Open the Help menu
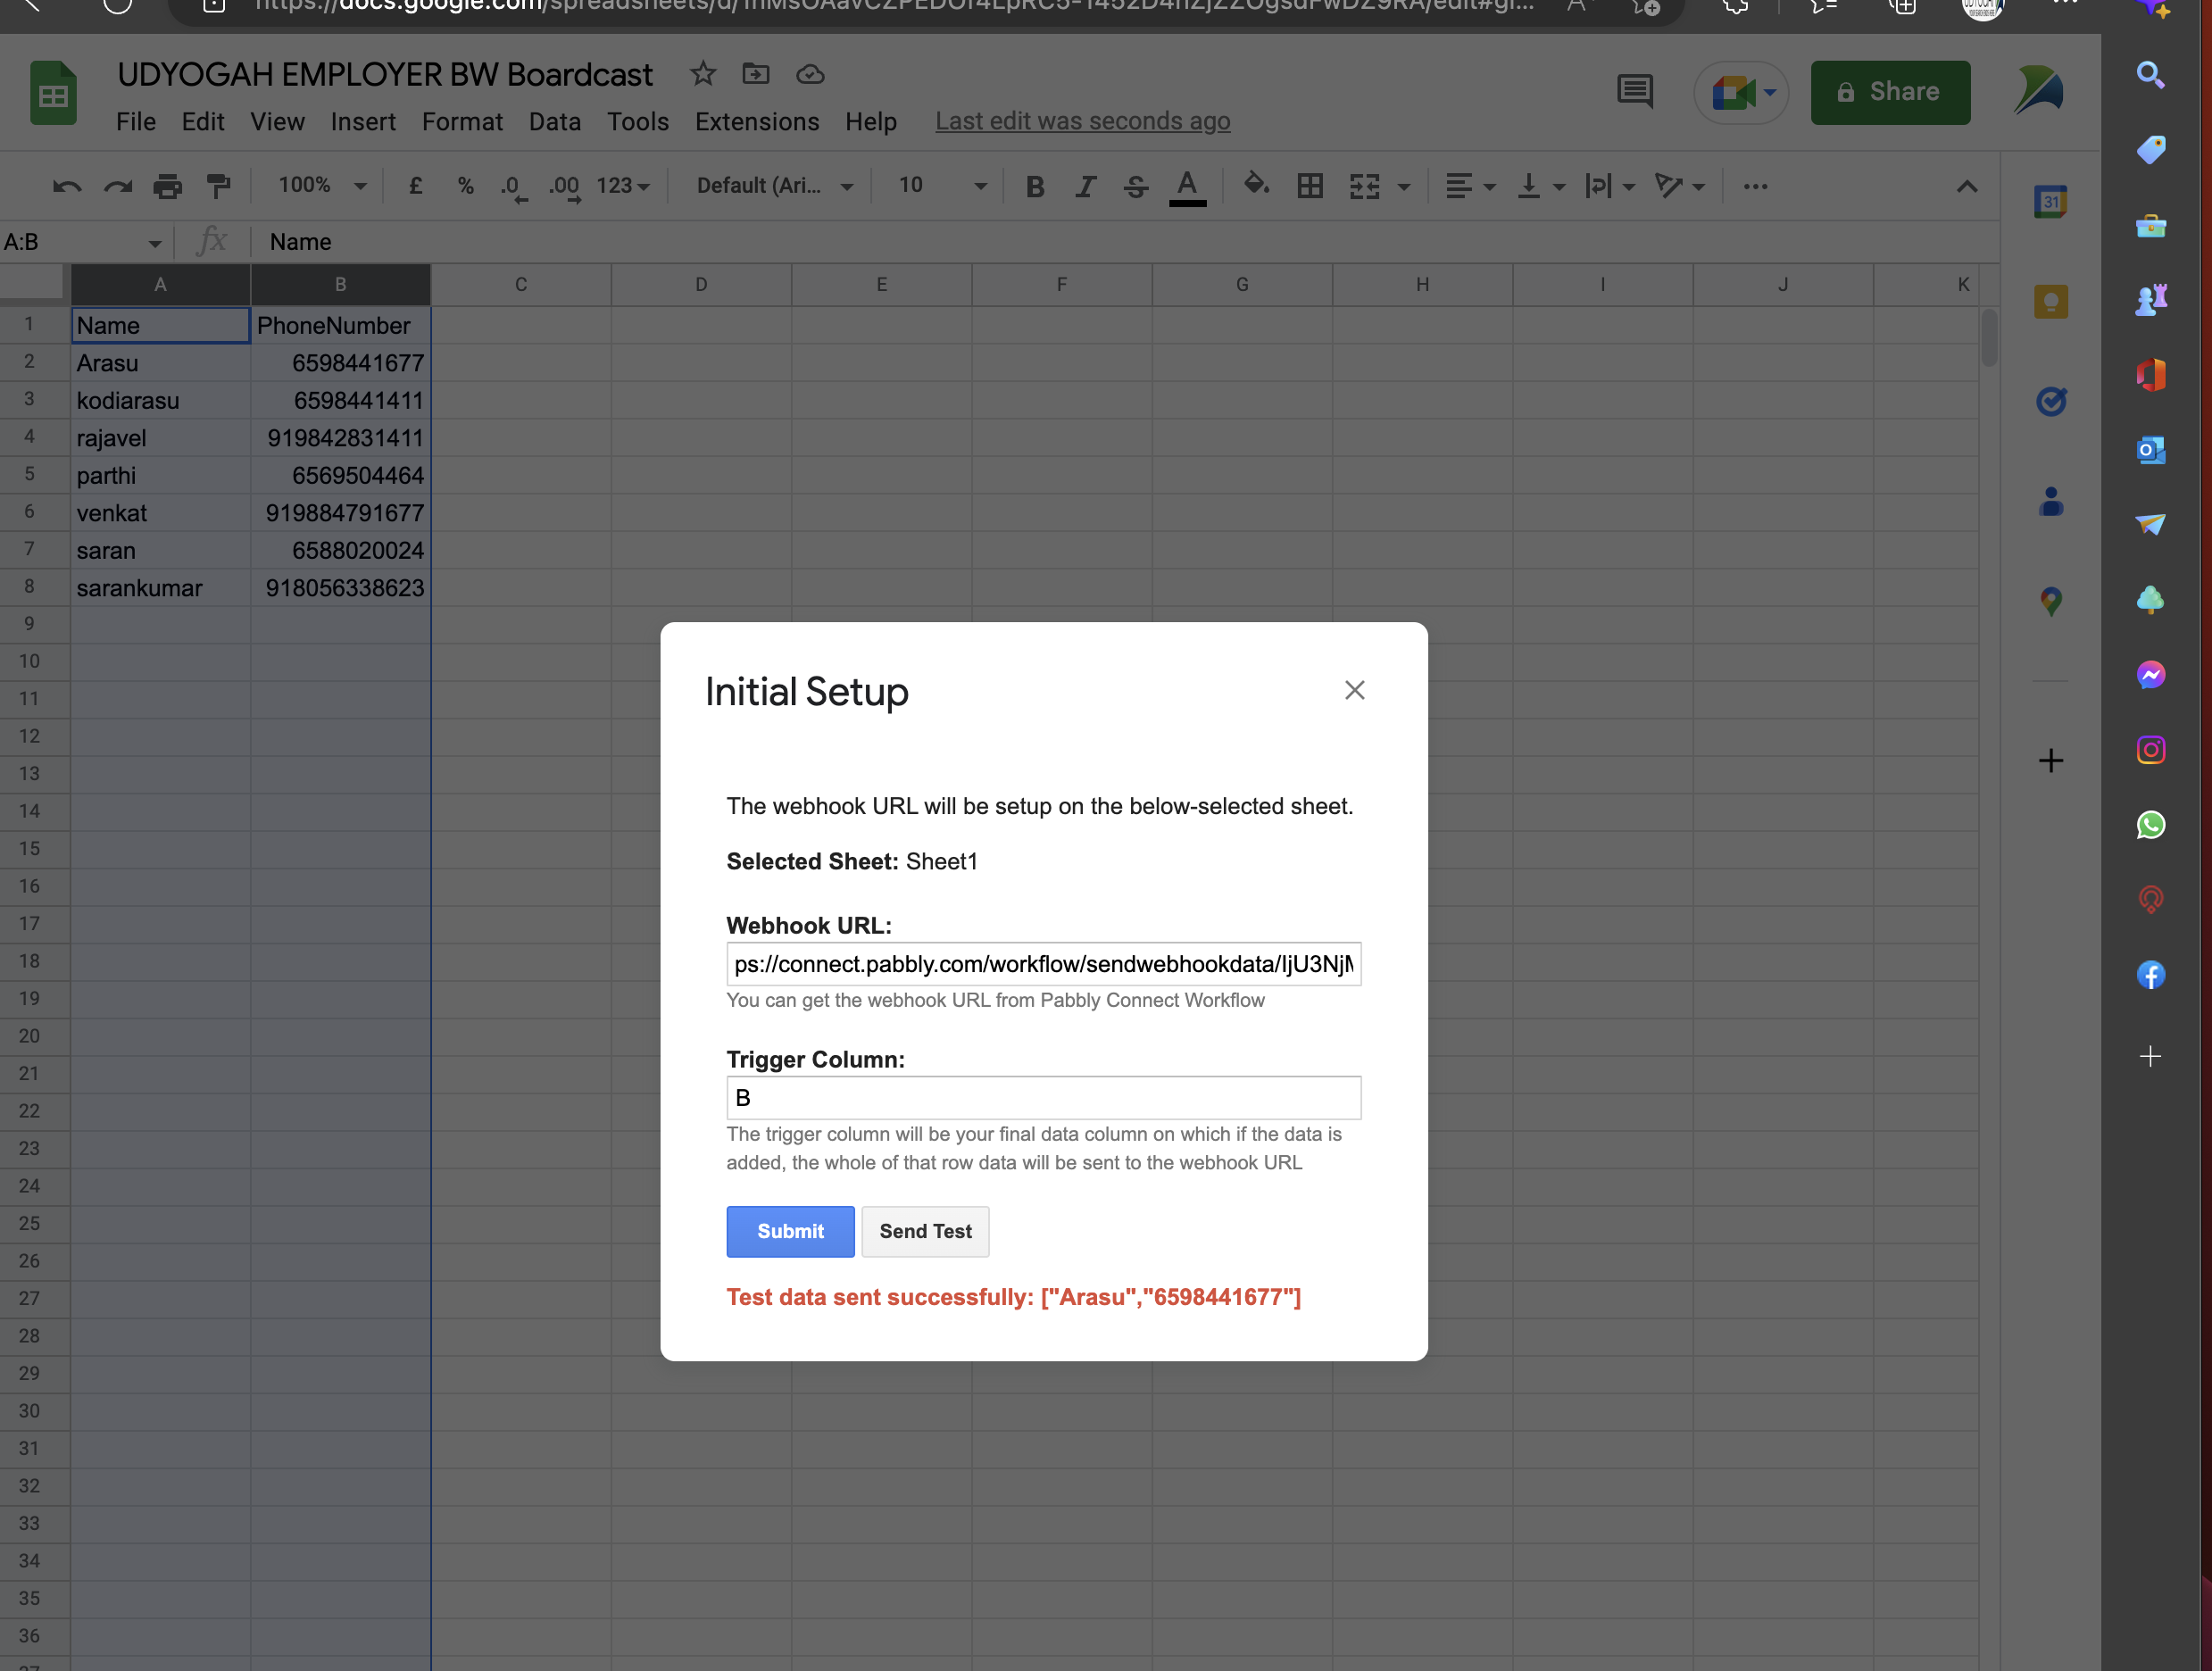Screen dimensions: 2212x1671 [871, 122]
